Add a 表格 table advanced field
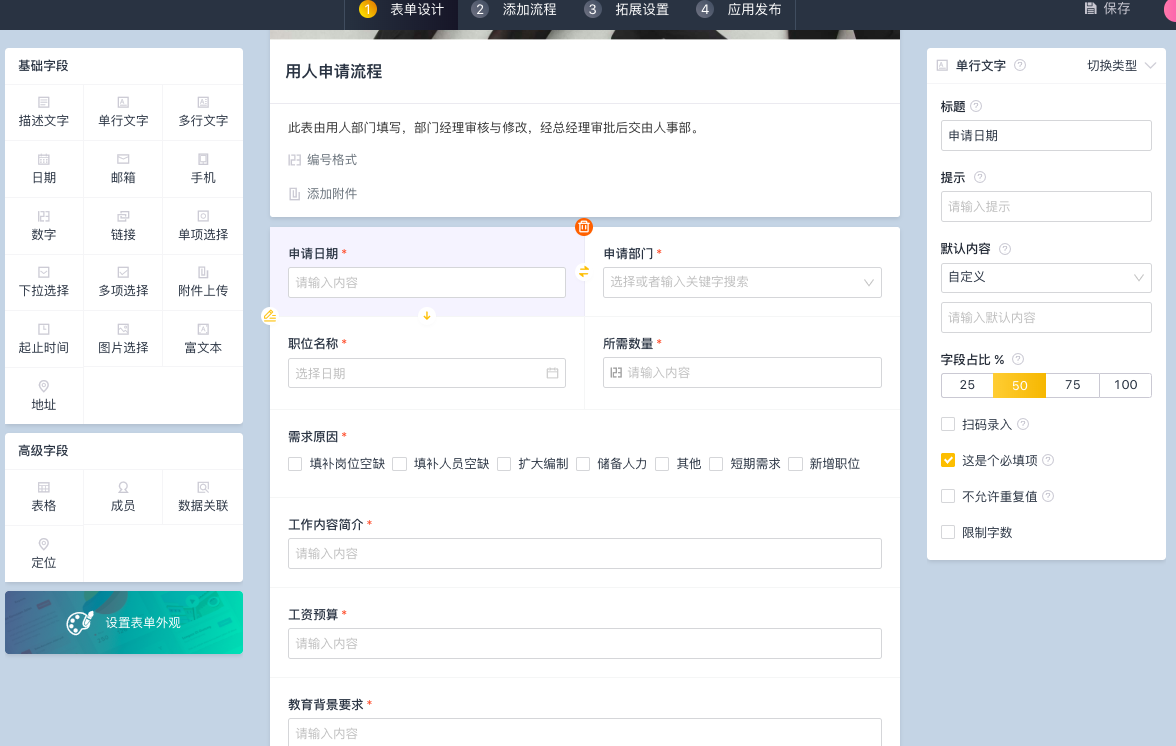Viewport: 1176px width, 746px height. (x=44, y=495)
